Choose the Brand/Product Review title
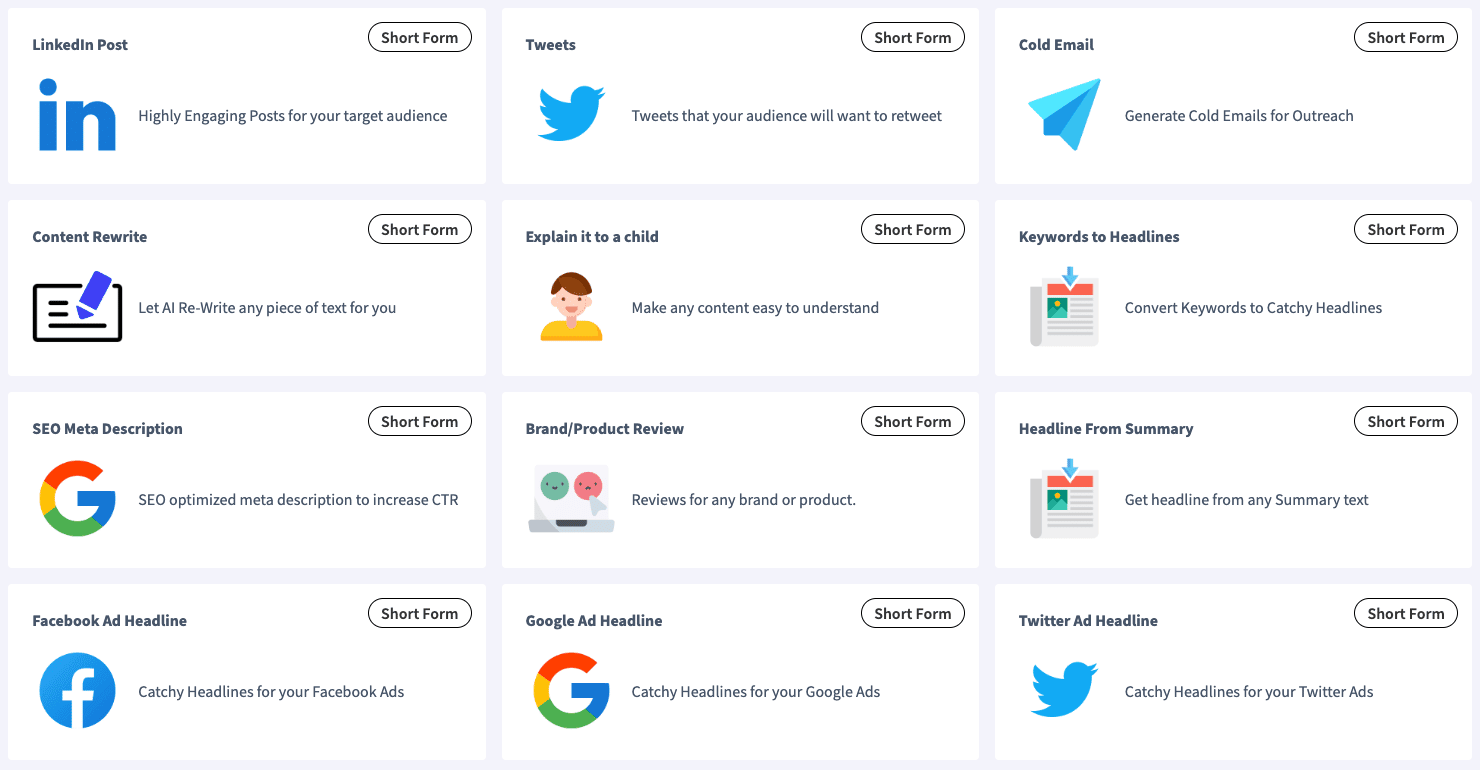The height and width of the screenshot is (770, 1480). tap(604, 429)
